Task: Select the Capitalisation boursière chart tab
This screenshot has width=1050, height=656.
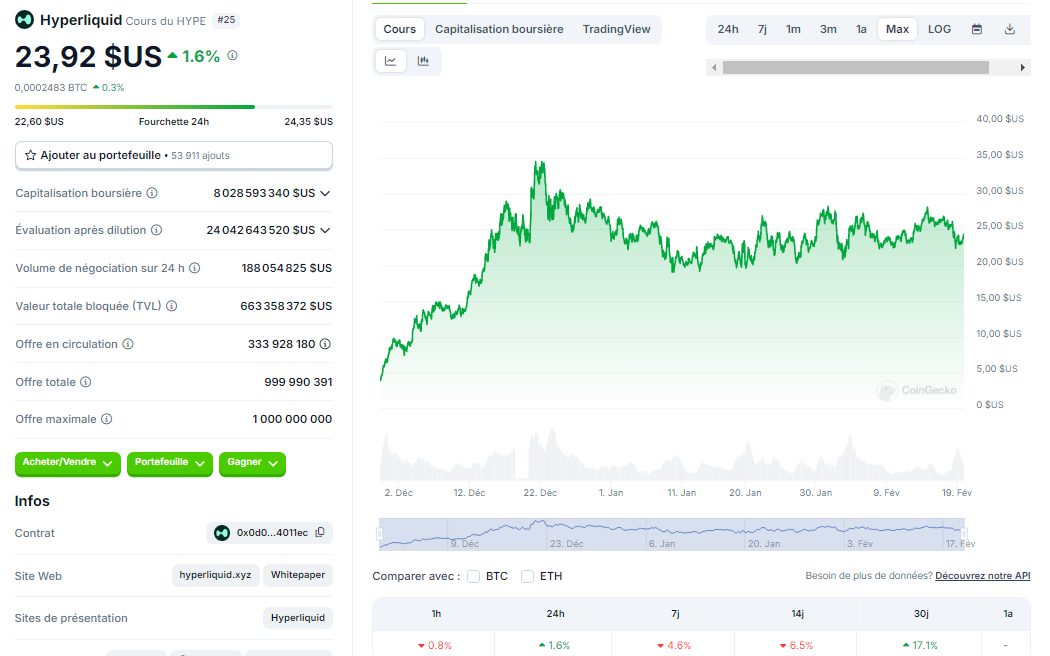Action: coord(499,29)
